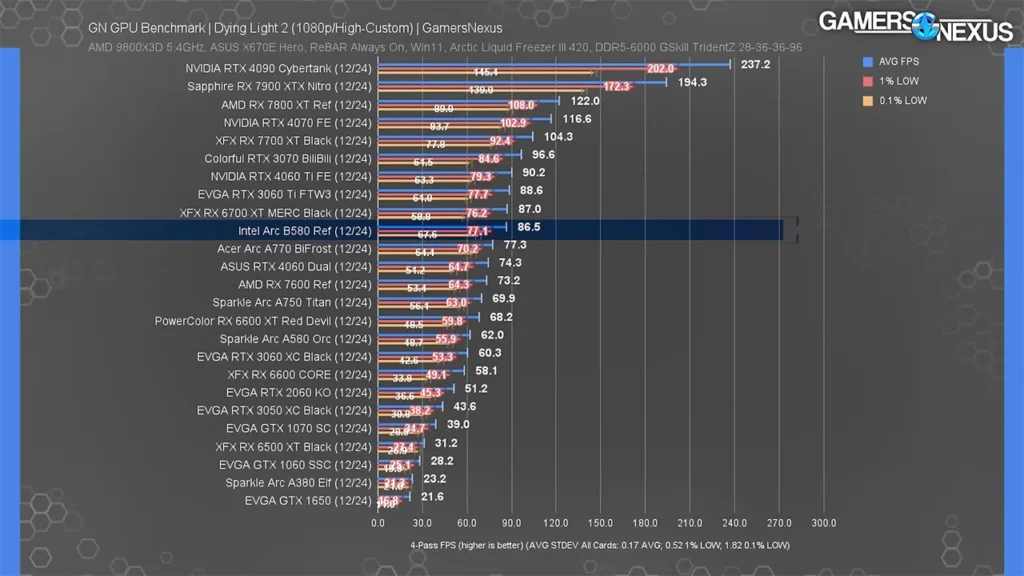This screenshot has width=1024, height=576.
Task: Click the 145.4 point-one-percent-low value
Action: [485, 72]
